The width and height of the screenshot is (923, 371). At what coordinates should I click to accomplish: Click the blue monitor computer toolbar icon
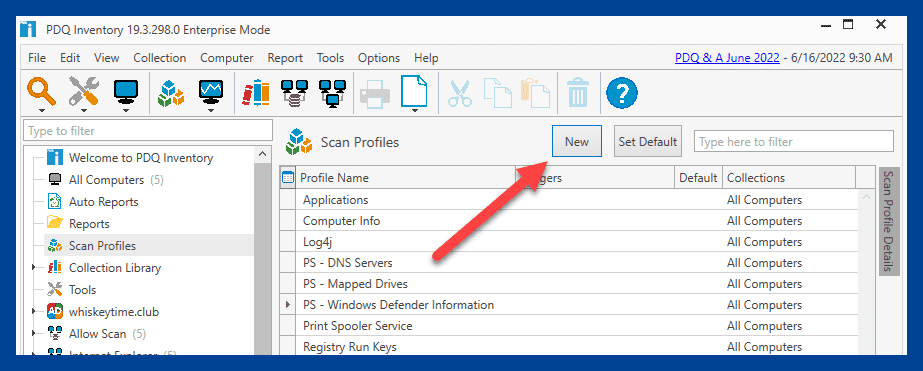click(125, 92)
